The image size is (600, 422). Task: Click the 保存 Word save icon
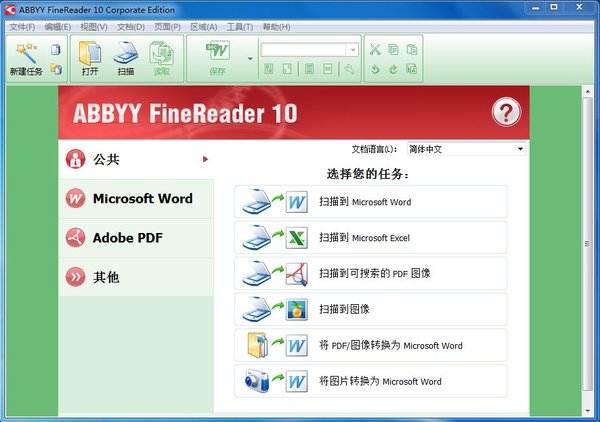(217, 51)
